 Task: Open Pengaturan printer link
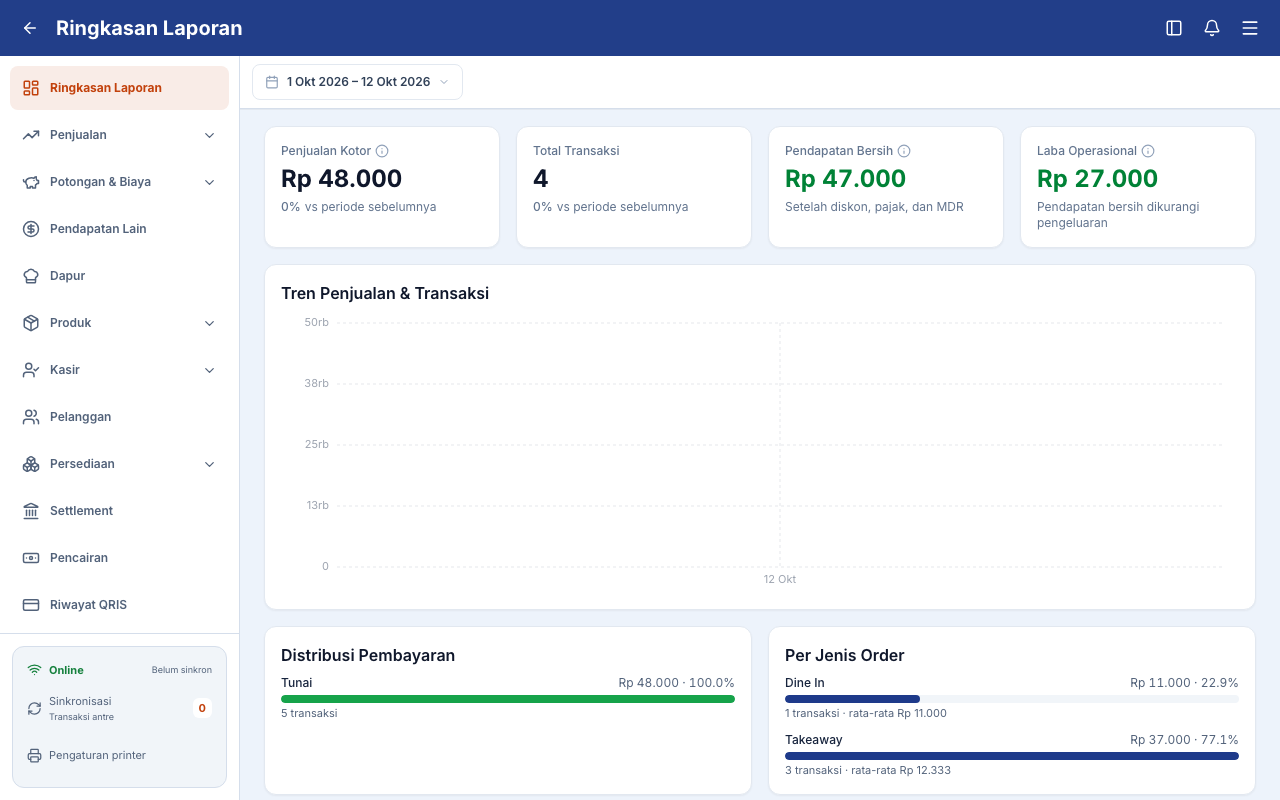coord(97,755)
